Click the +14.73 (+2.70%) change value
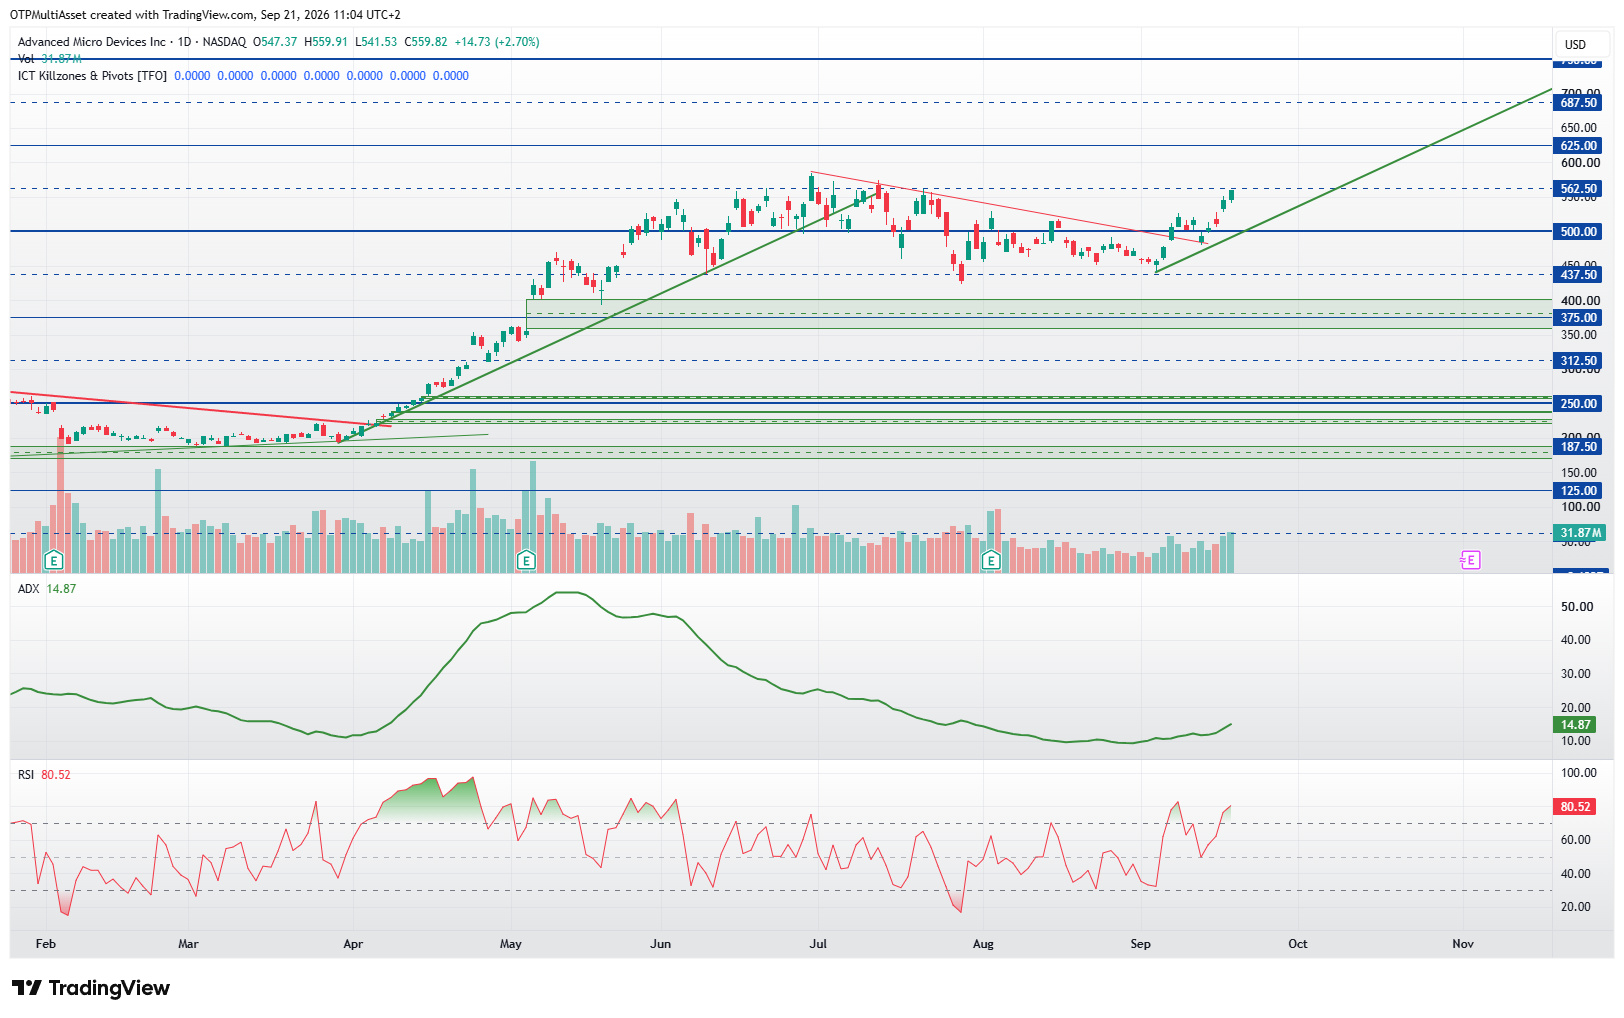Screen dimensions: 1624x1018 (x=497, y=42)
